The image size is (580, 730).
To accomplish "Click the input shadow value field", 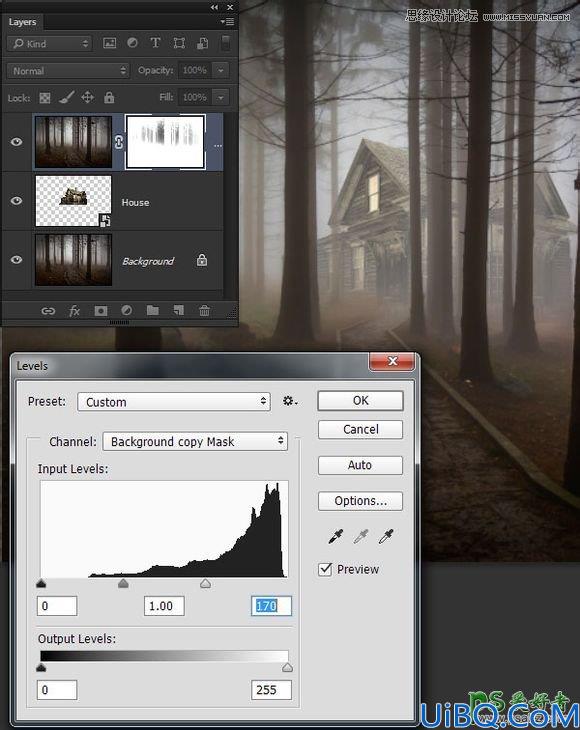I will click(x=57, y=606).
